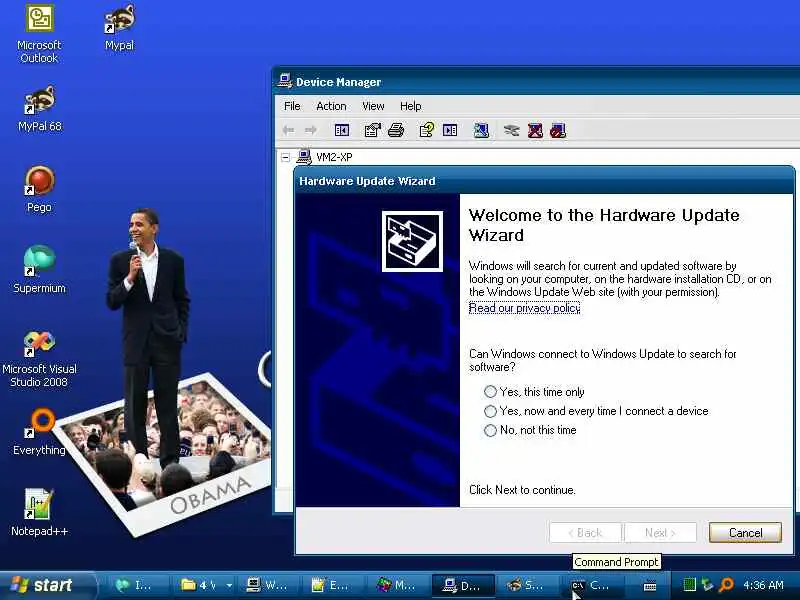Open the grouped folder taskbar button dropdown

click(229, 585)
